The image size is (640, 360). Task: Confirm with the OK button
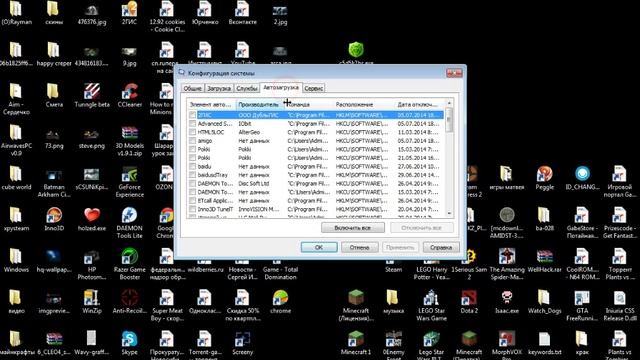[319, 247]
